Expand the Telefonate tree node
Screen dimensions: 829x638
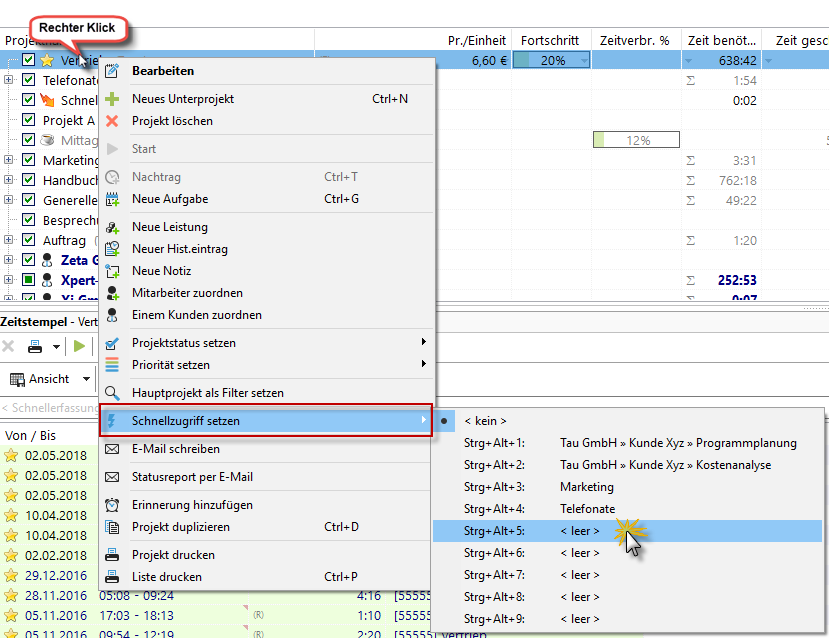(9, 80)
